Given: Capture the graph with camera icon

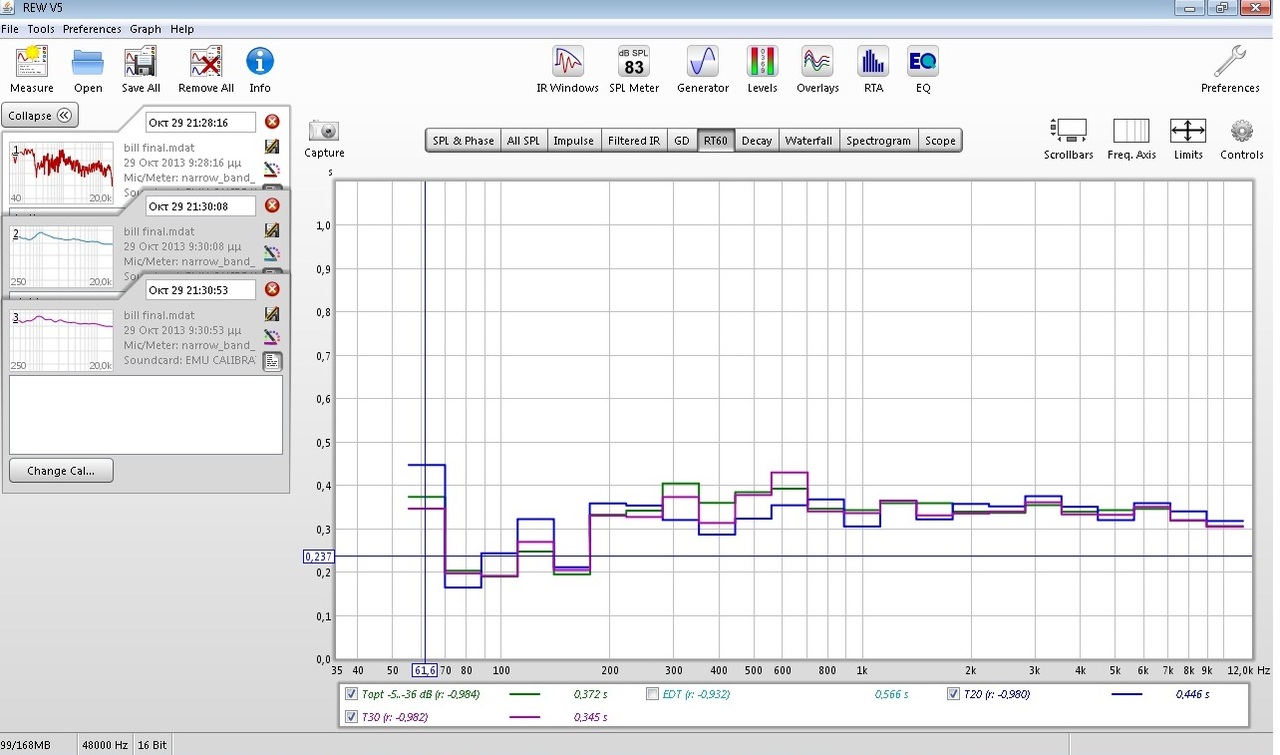Looking at the screenshot, I should point(324,131).
